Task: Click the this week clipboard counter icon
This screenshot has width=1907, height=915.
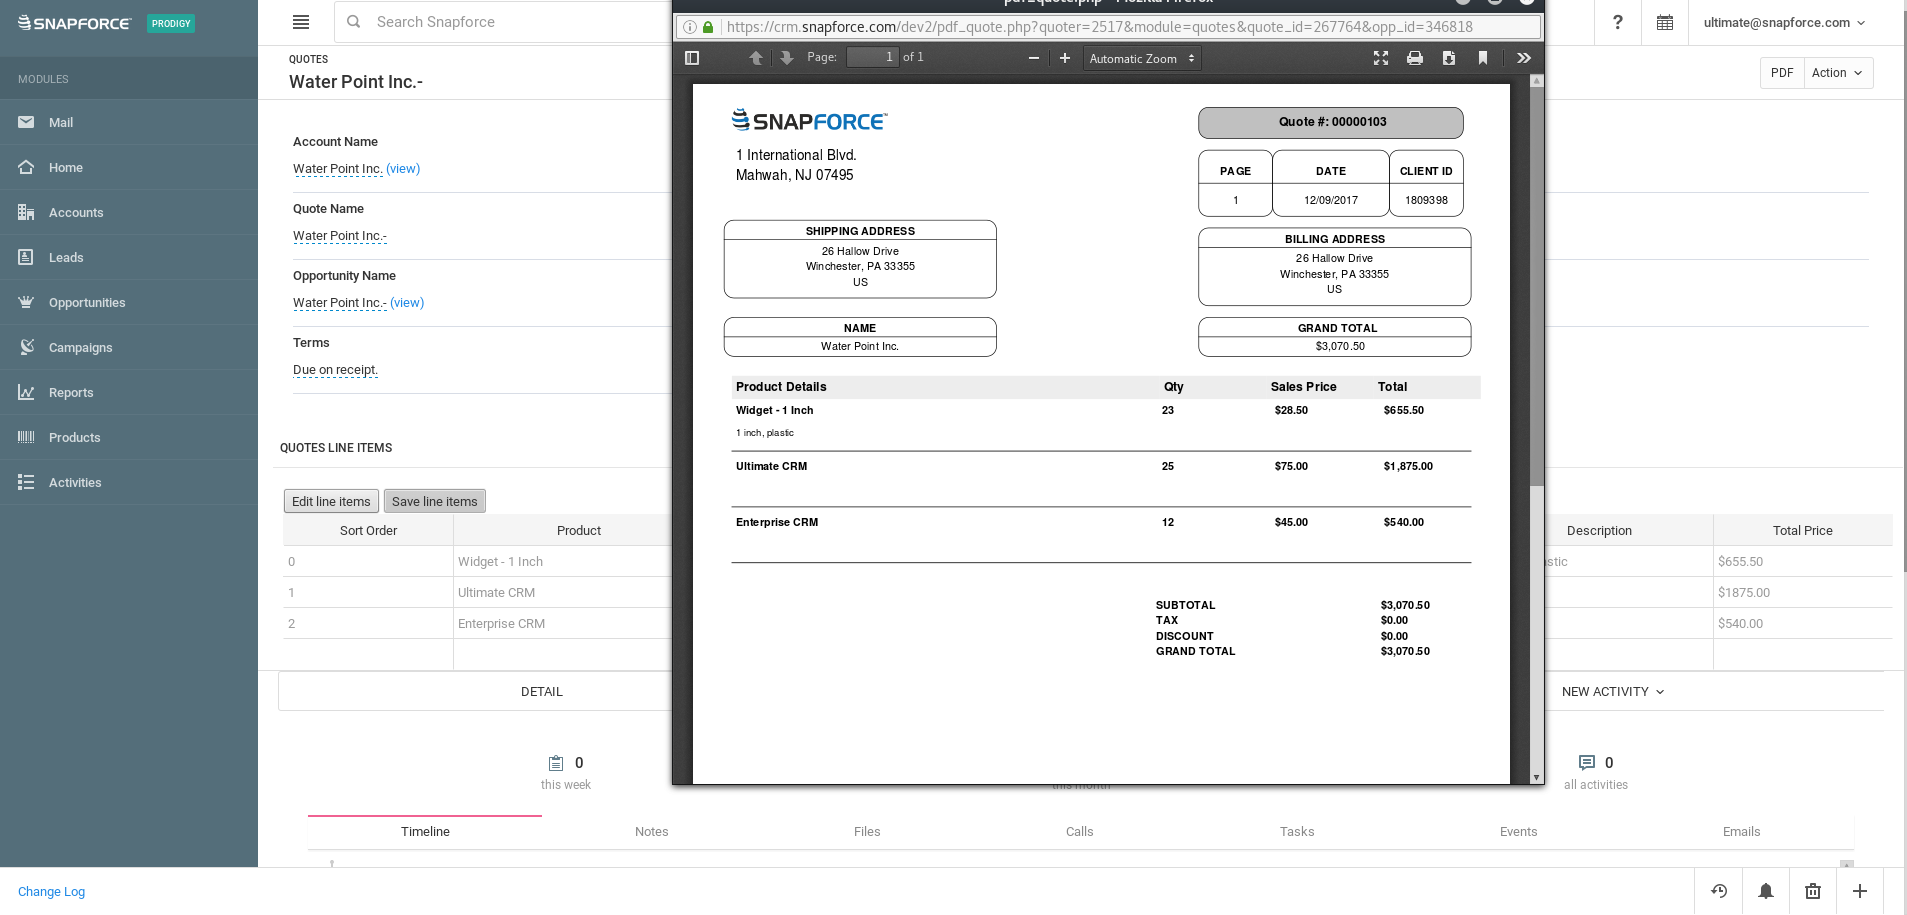Action: [x=557, y=763]
